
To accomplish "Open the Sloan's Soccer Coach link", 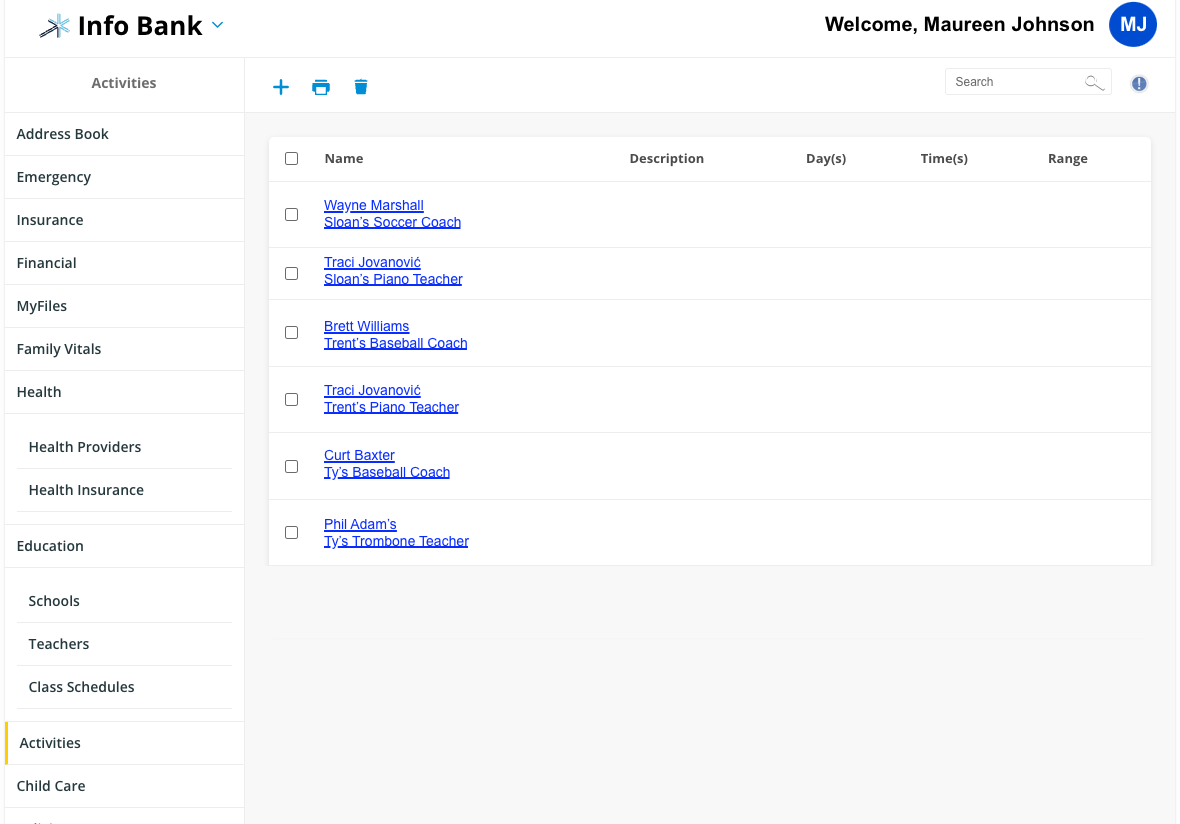I will (x=392, y=222).
